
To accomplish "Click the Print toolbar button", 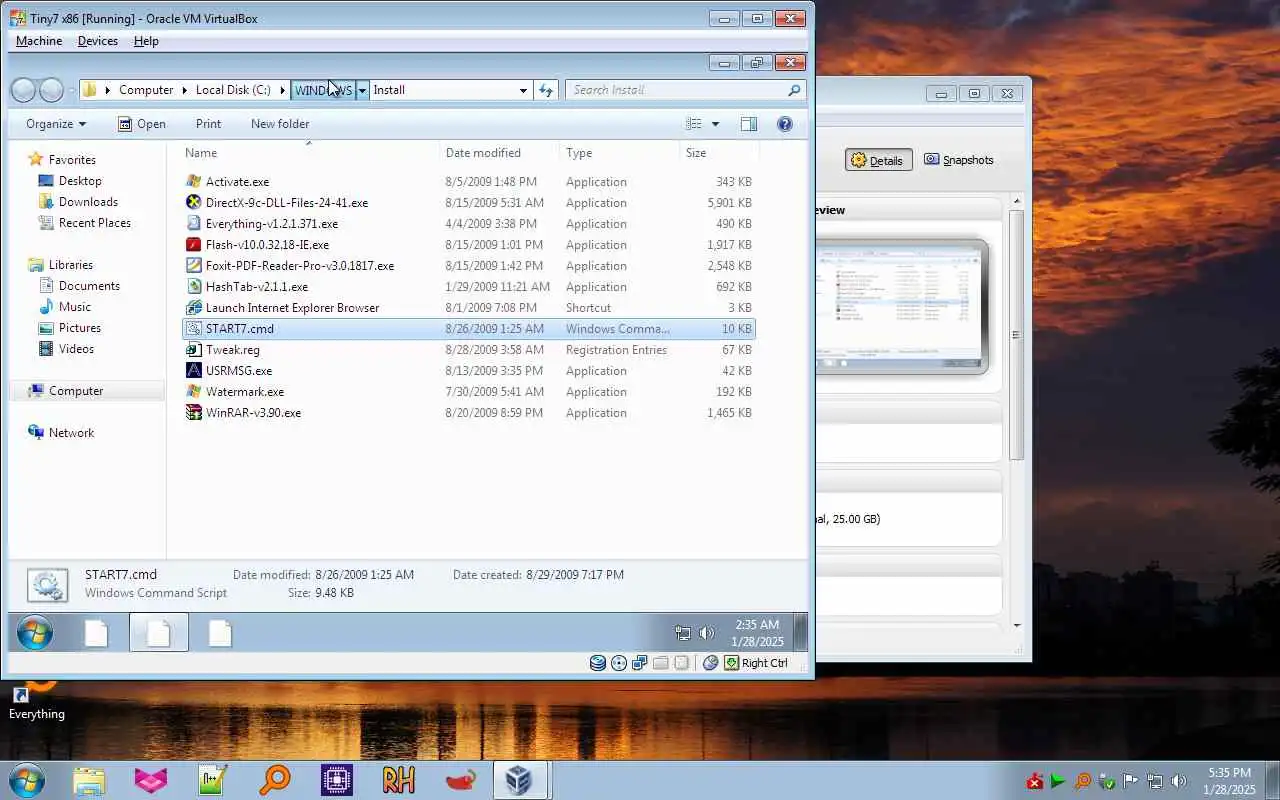I will coord(208,124).
